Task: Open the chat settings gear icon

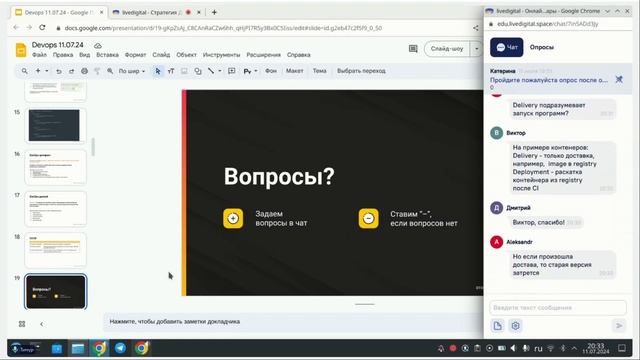Action: (x=516, y=326)
